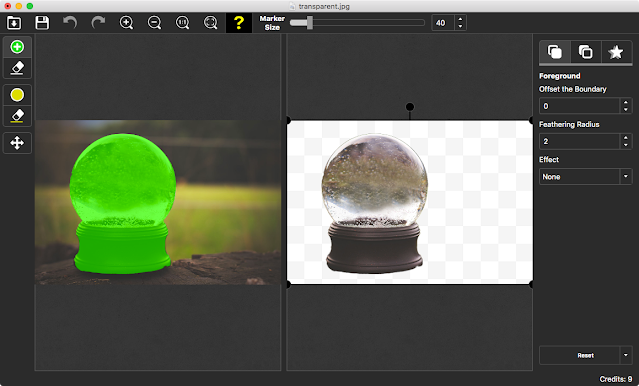This screenshot has height=386, width=639.
Task: Select the green foreground marker tool
Action: click(x=17, y=47)
